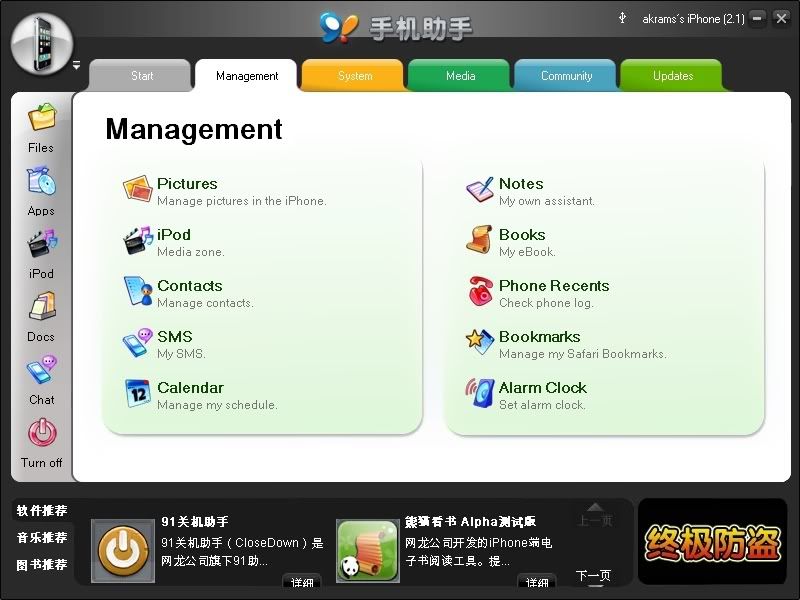Open Docs in the sidebar

[x=41, y=317]
